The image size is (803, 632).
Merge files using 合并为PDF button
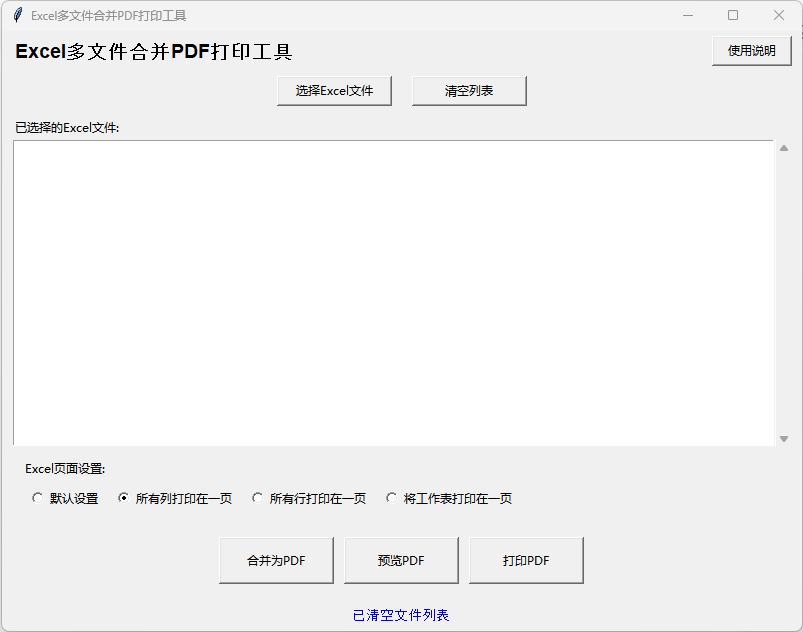coord(276,560)
